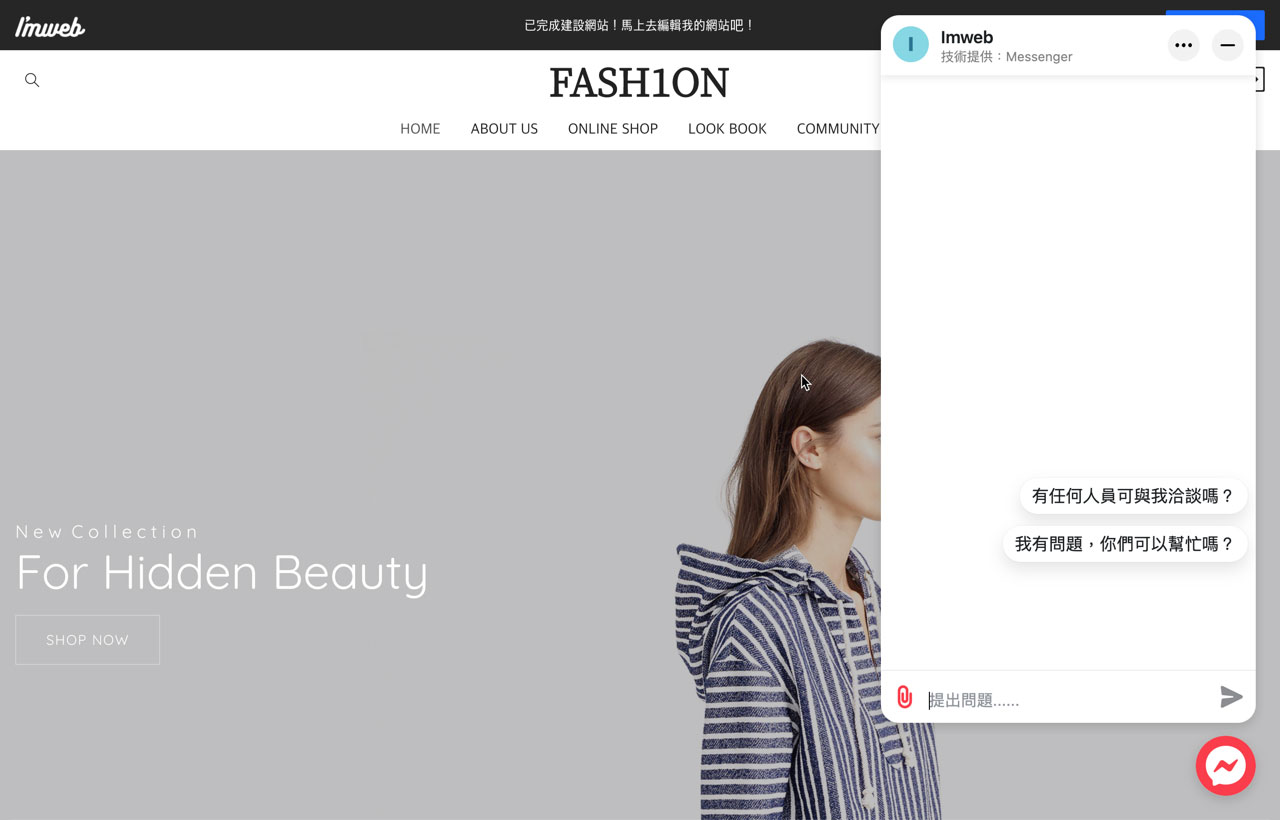Open the ONLINE SHOP menu

[x=613, y=129]
